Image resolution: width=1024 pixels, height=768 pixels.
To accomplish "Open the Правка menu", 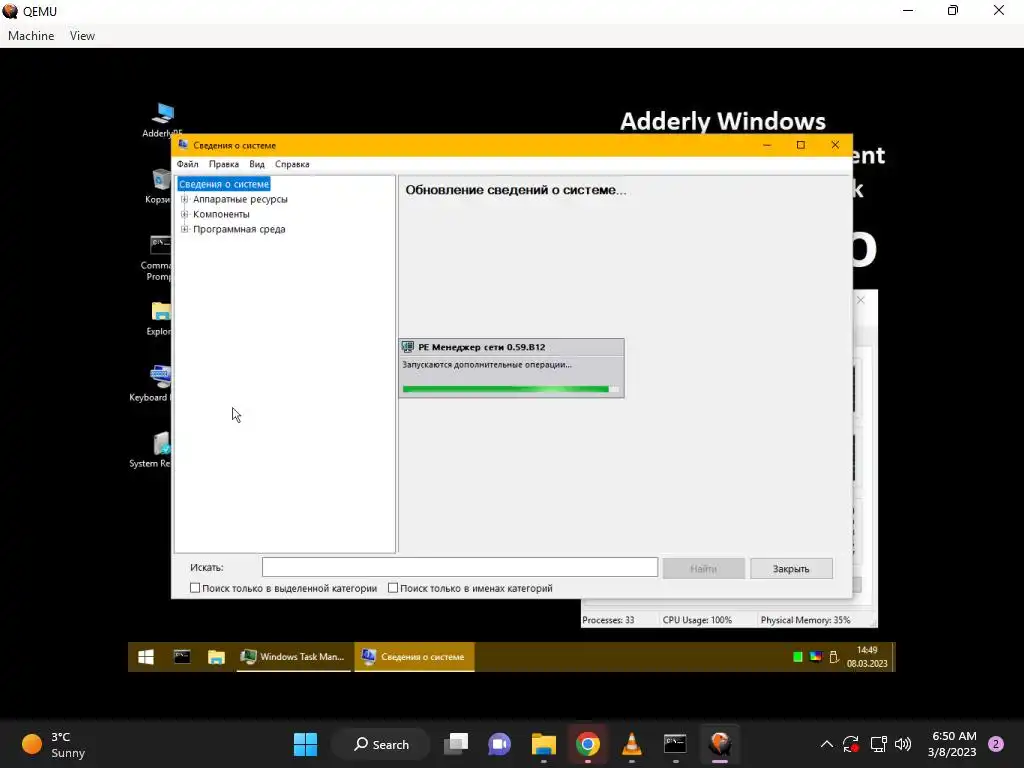I will (223, 164).
